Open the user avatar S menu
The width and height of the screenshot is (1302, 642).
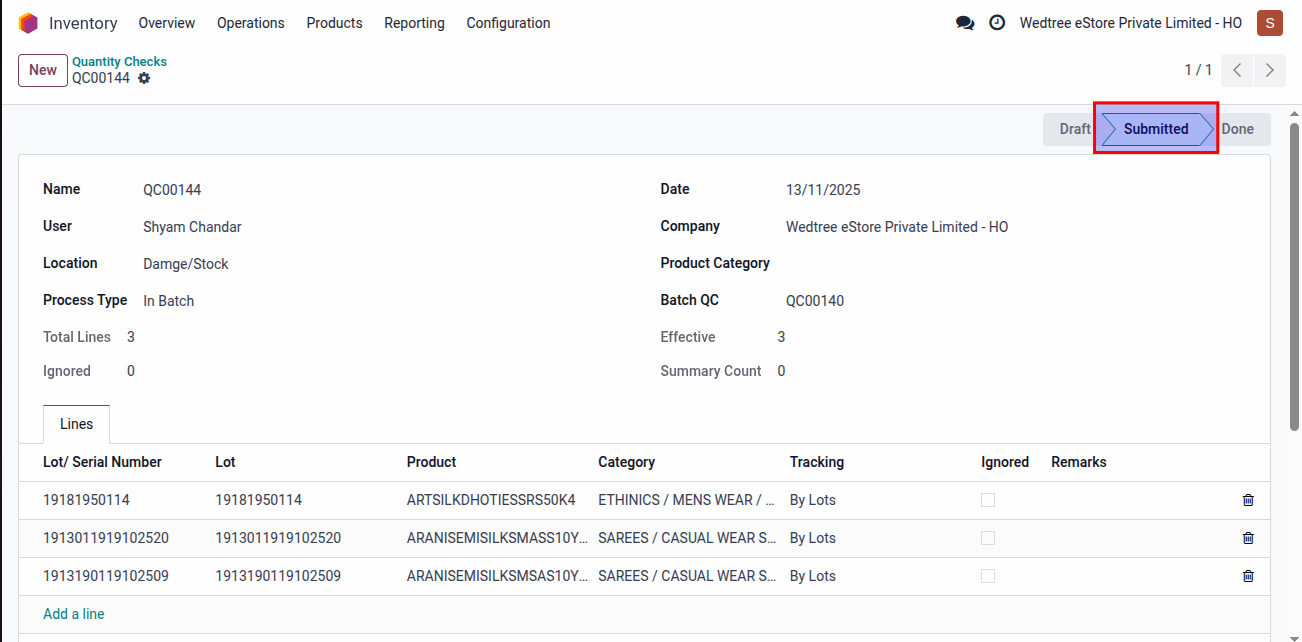point(1270,23)
